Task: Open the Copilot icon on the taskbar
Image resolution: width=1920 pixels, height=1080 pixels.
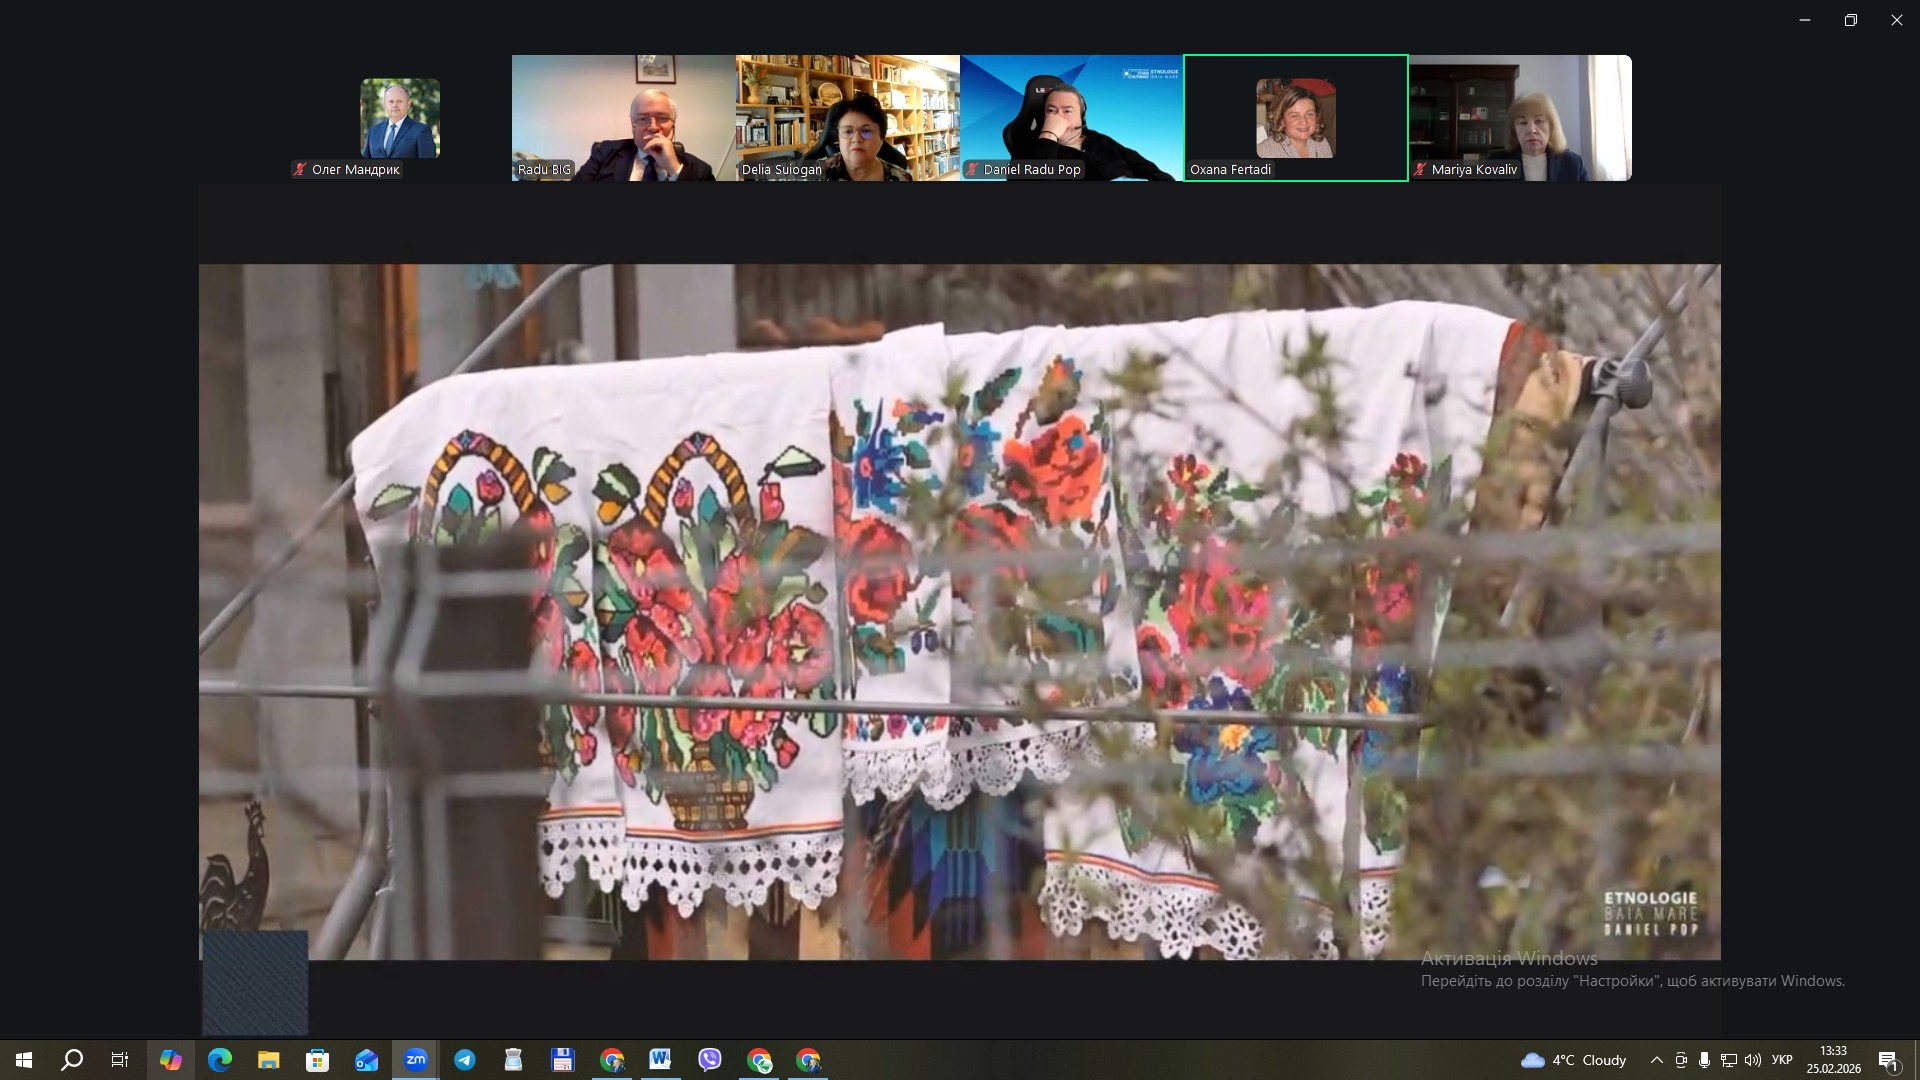Action: coord(171,1060)
